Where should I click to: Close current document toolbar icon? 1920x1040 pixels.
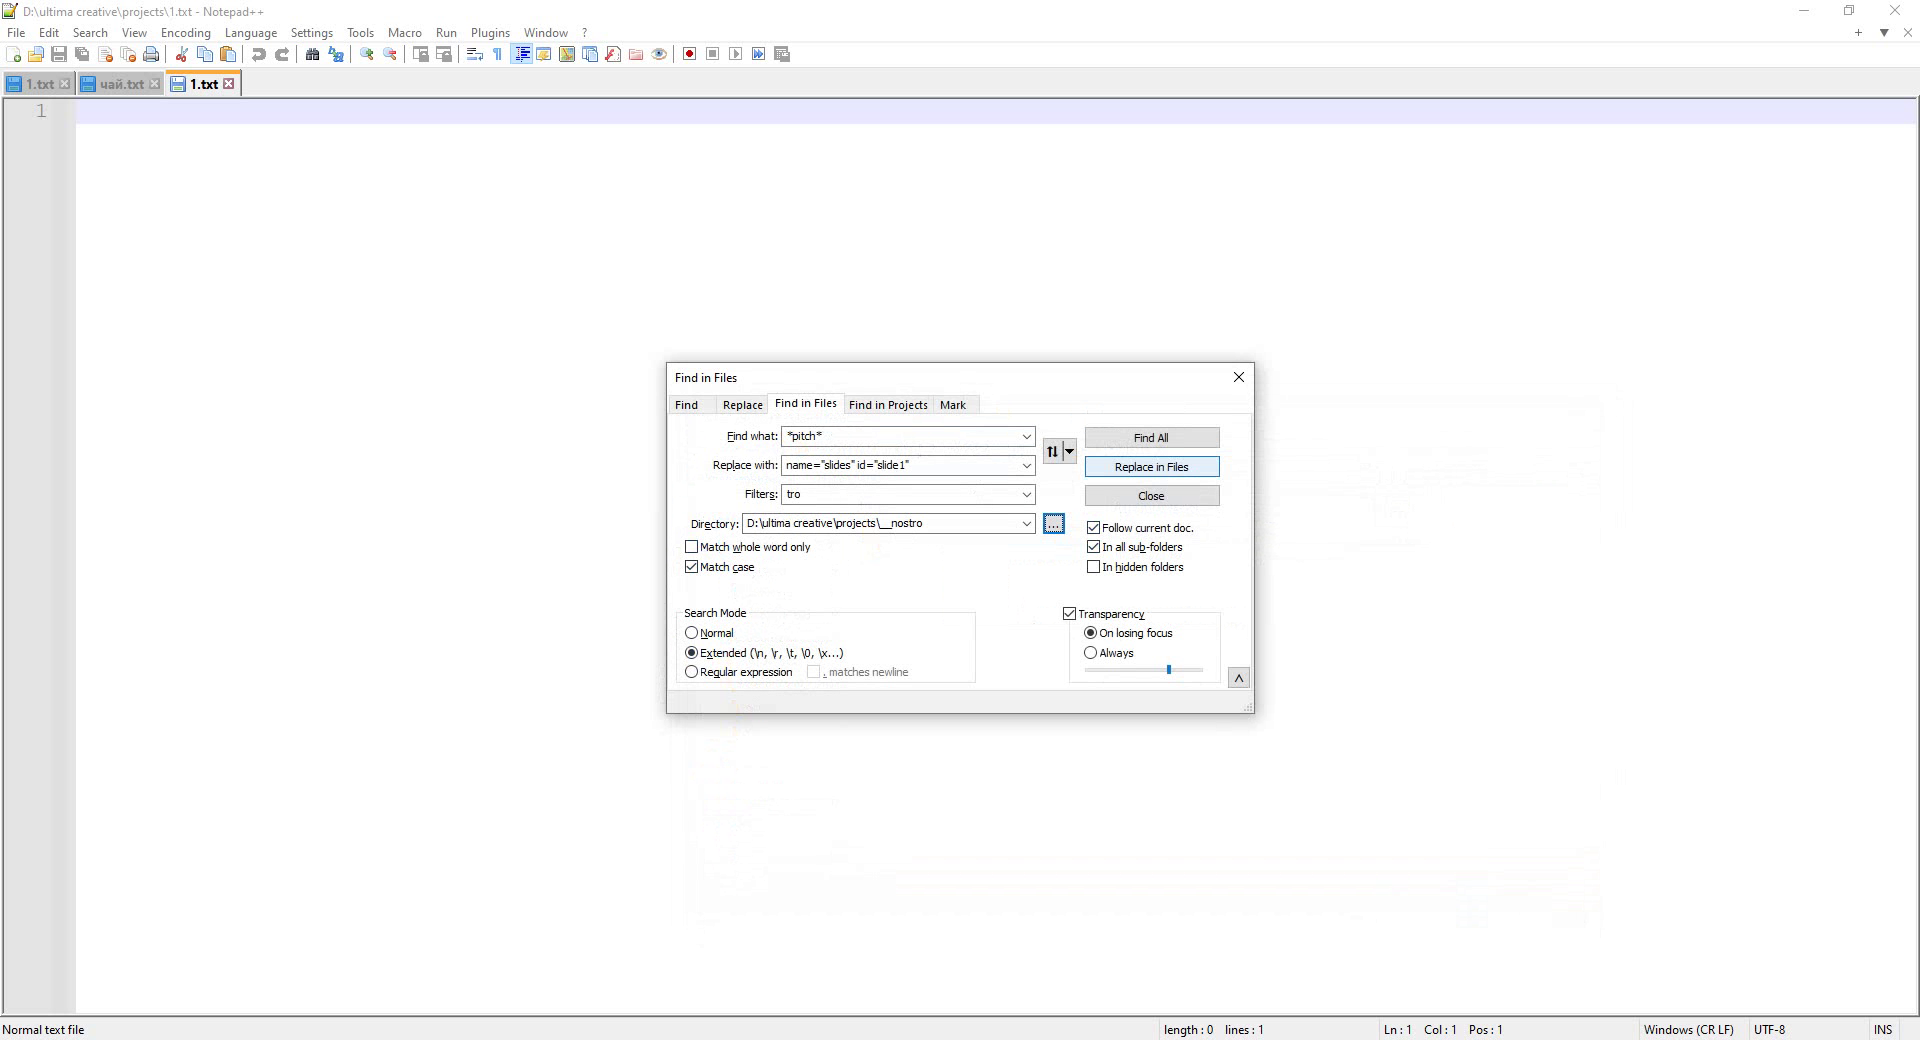[105, 54]
